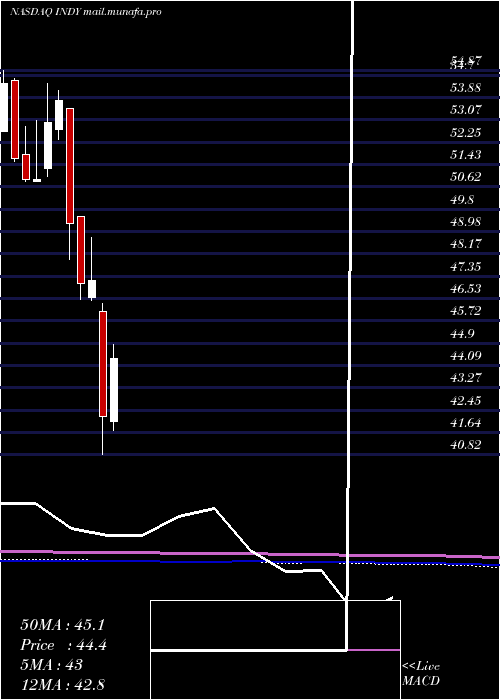The height and width of the screenshot is (700, 500).
Task: Select the tall red candle spanning 53 to 49
Action: click(x=70, y=166)
